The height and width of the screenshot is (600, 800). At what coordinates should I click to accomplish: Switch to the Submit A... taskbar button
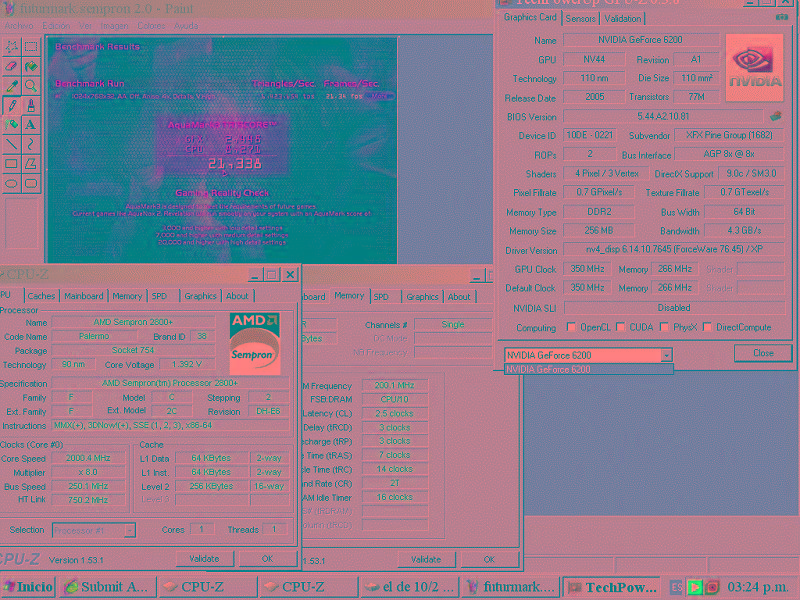pyautogui.click(x=107, y=588)
